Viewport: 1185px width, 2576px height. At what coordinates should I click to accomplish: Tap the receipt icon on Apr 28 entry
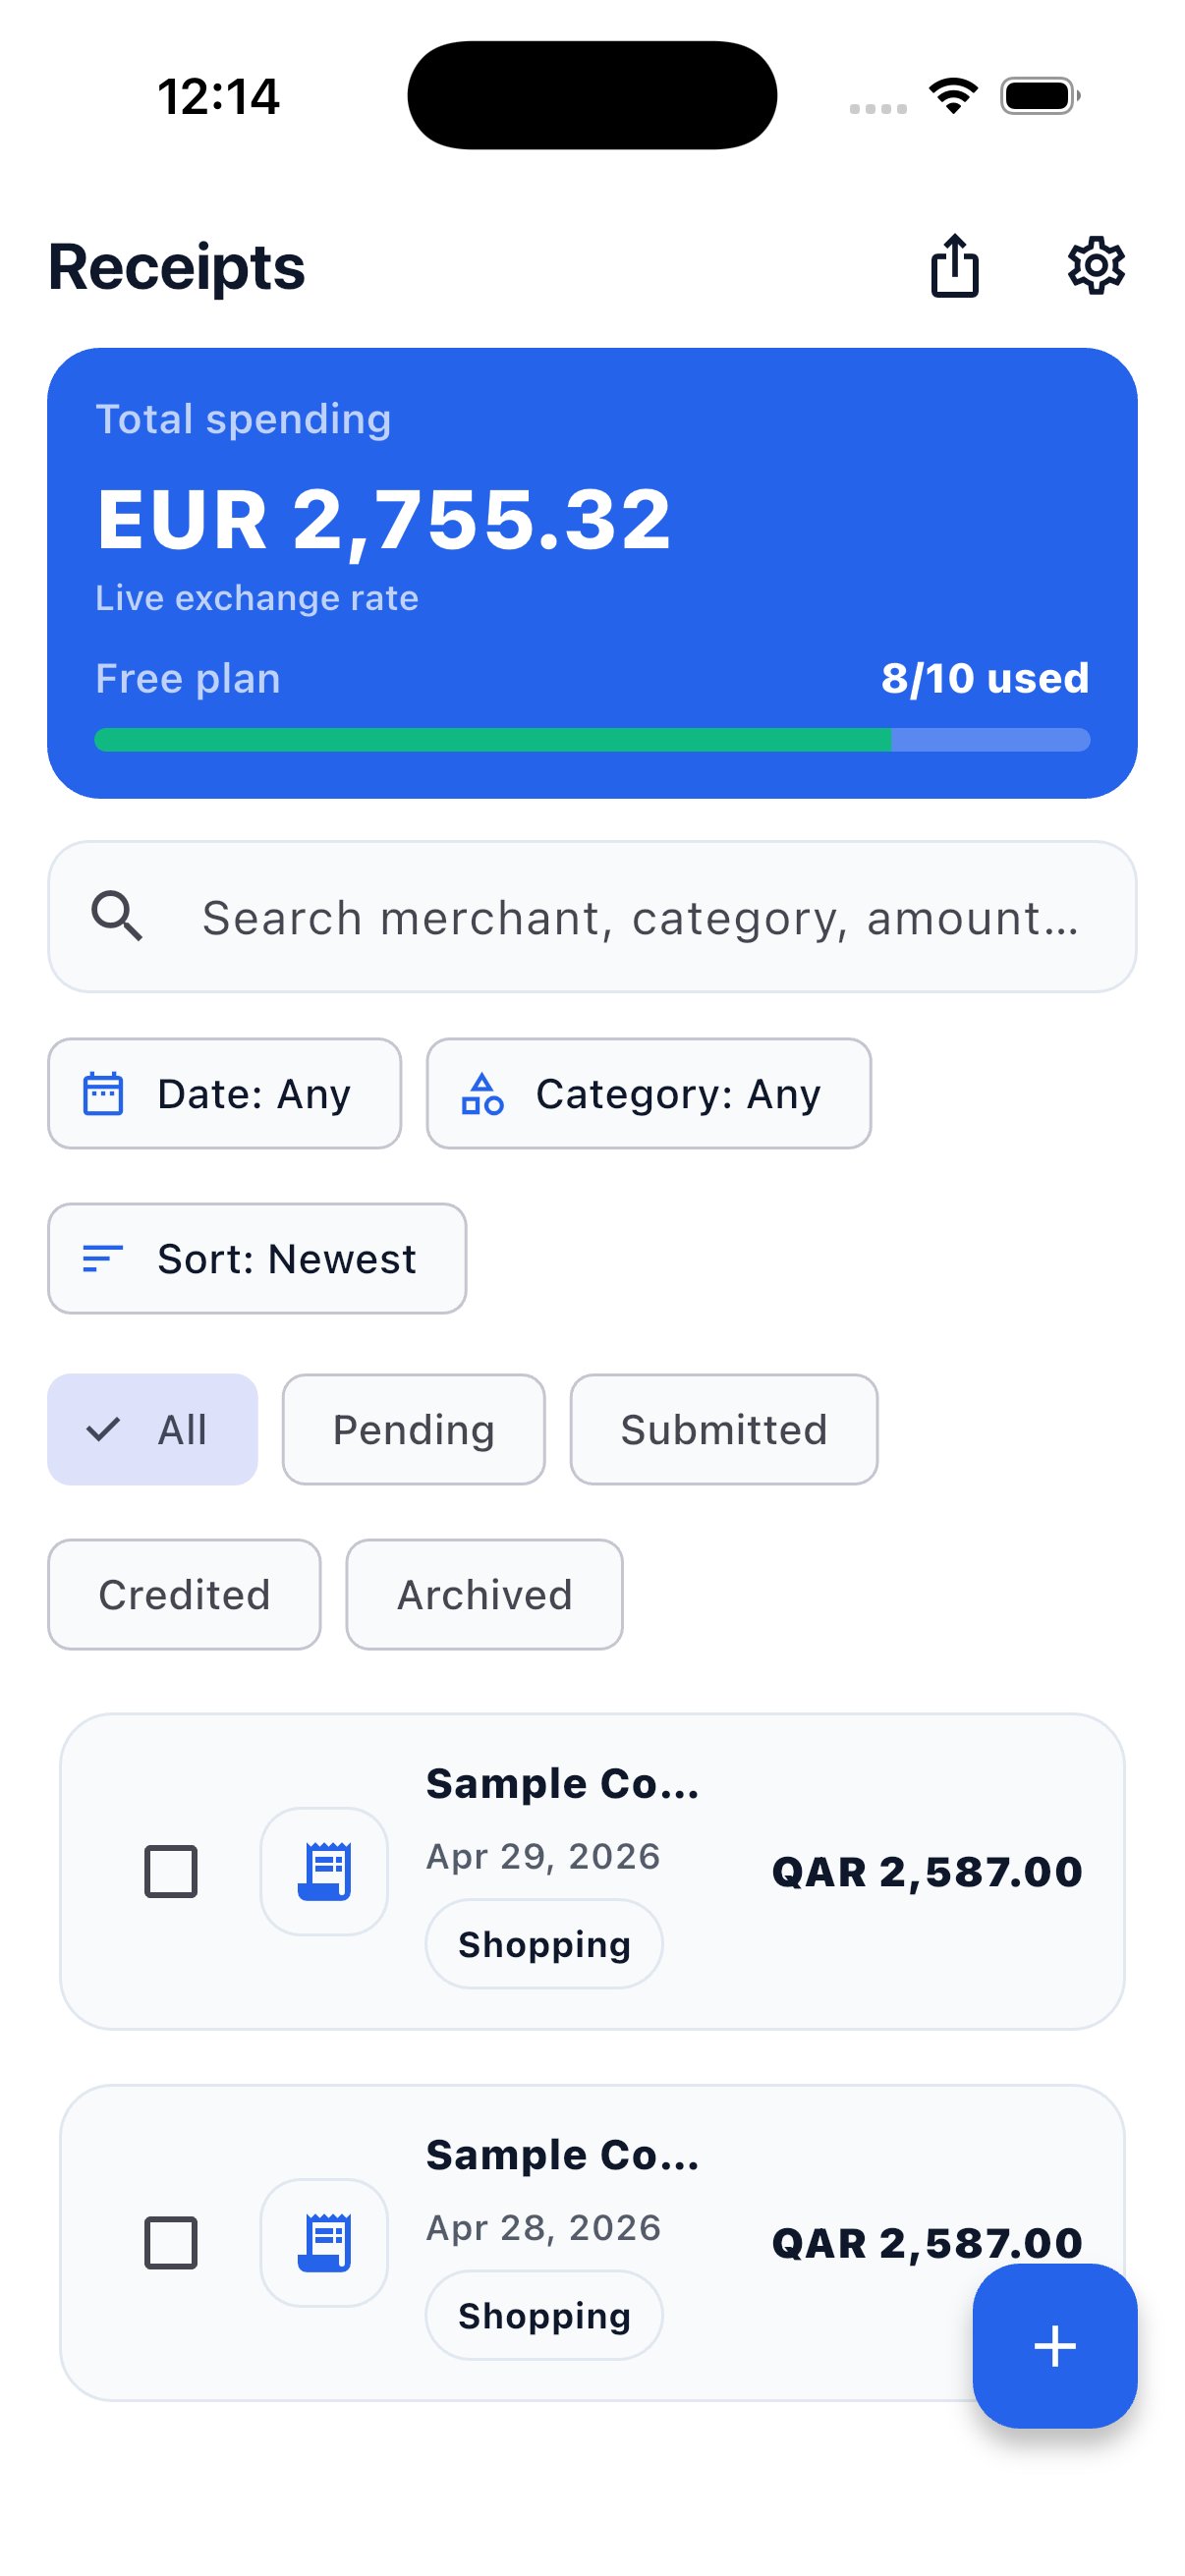point(323,2240)
